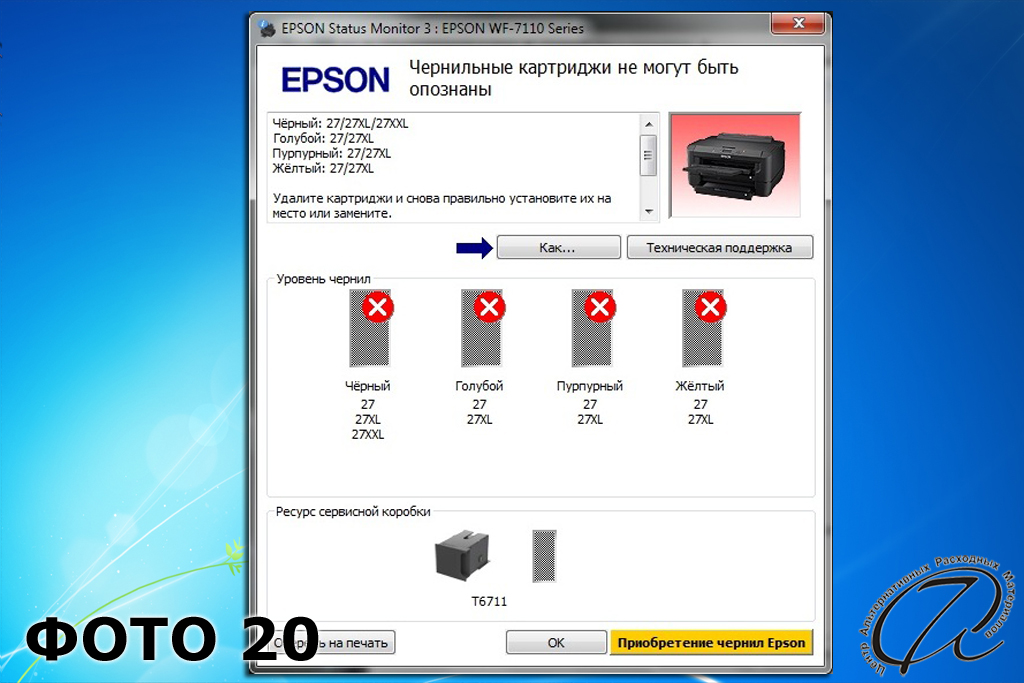Click the yellow (Жёлтый) cartridge error icon

coord(711,308)
